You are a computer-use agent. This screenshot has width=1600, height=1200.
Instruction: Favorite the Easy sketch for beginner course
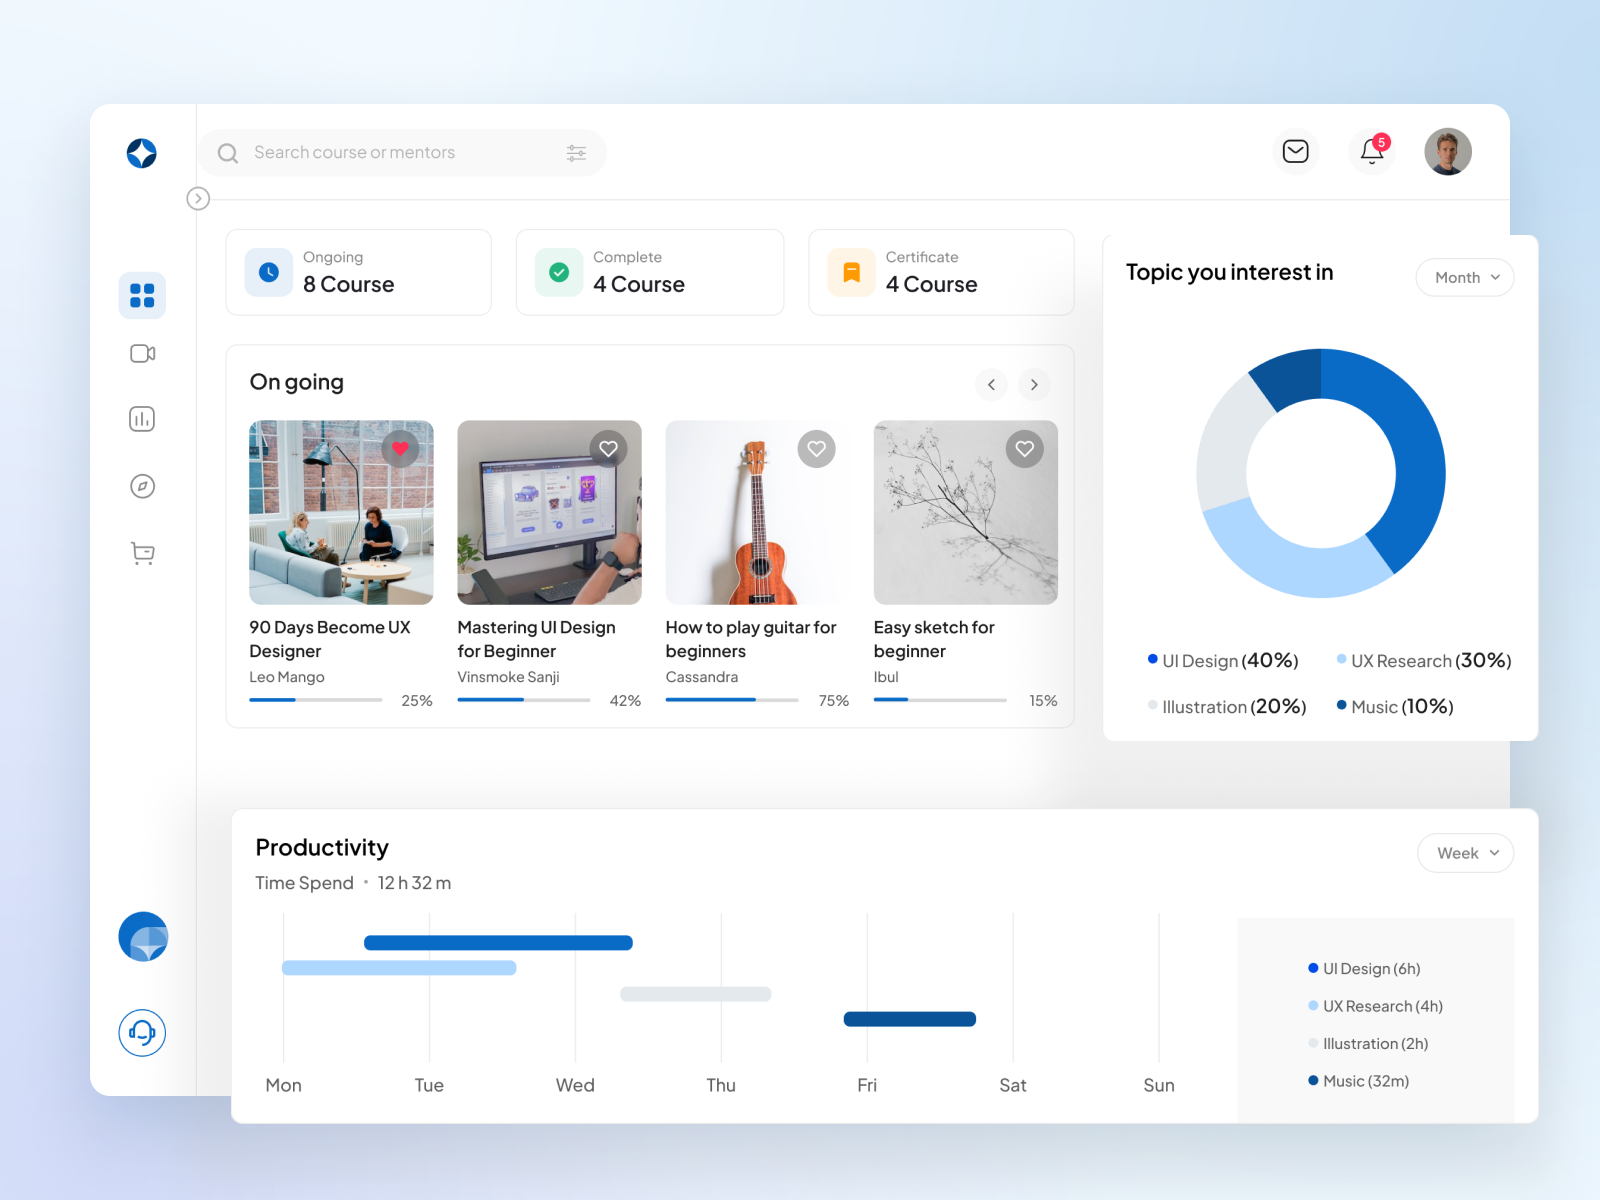pos(1024,449)
